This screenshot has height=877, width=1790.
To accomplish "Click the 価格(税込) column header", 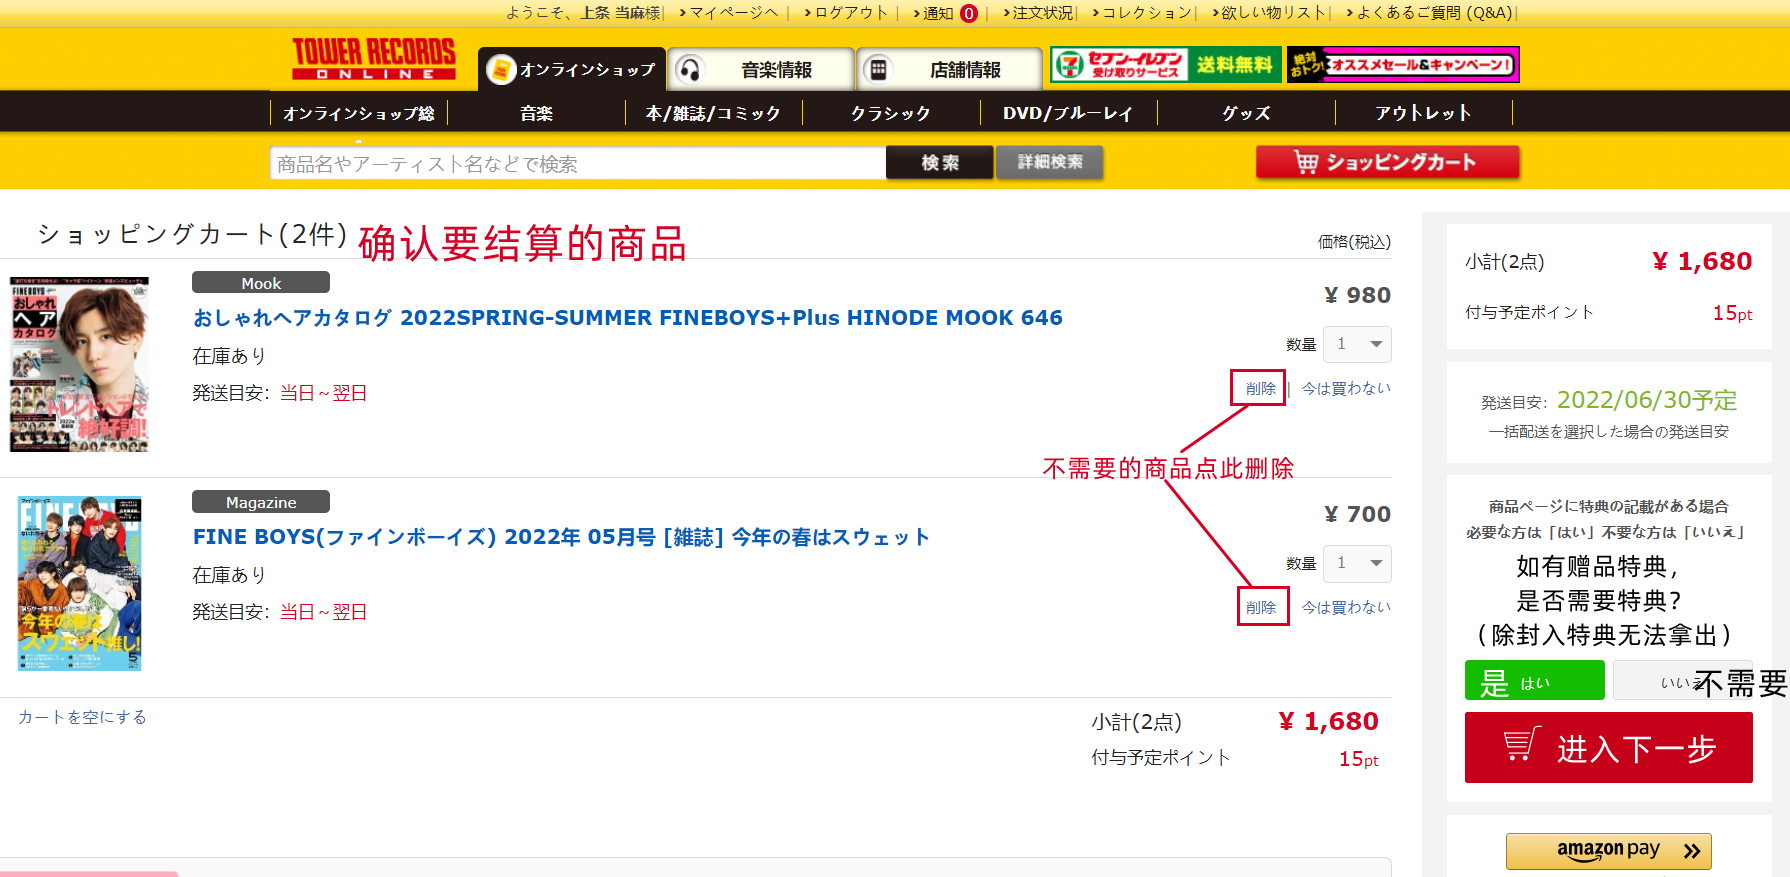I will tap(1354, 242).
